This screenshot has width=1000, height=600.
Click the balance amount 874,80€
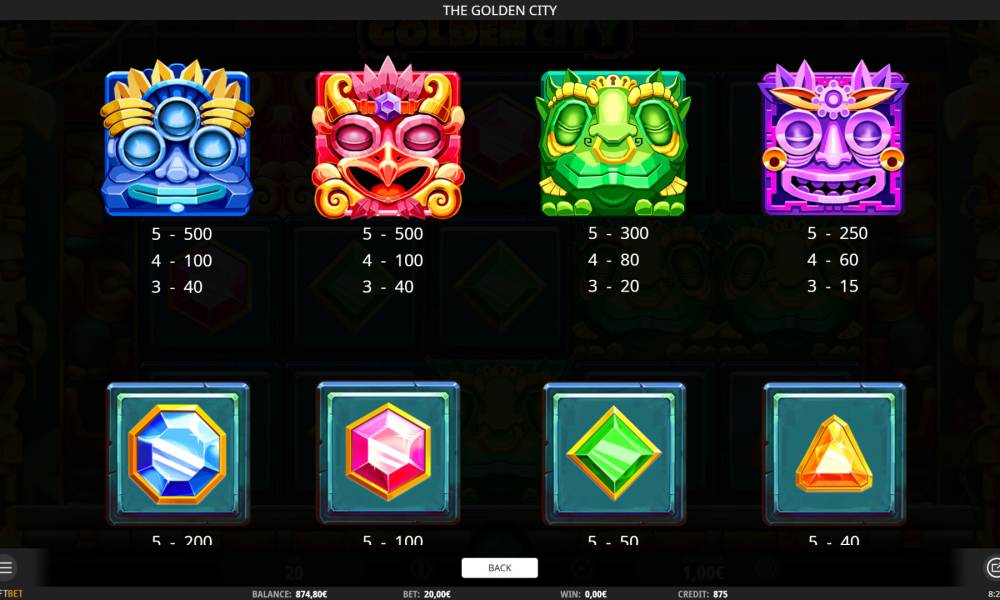click(311, 594)
